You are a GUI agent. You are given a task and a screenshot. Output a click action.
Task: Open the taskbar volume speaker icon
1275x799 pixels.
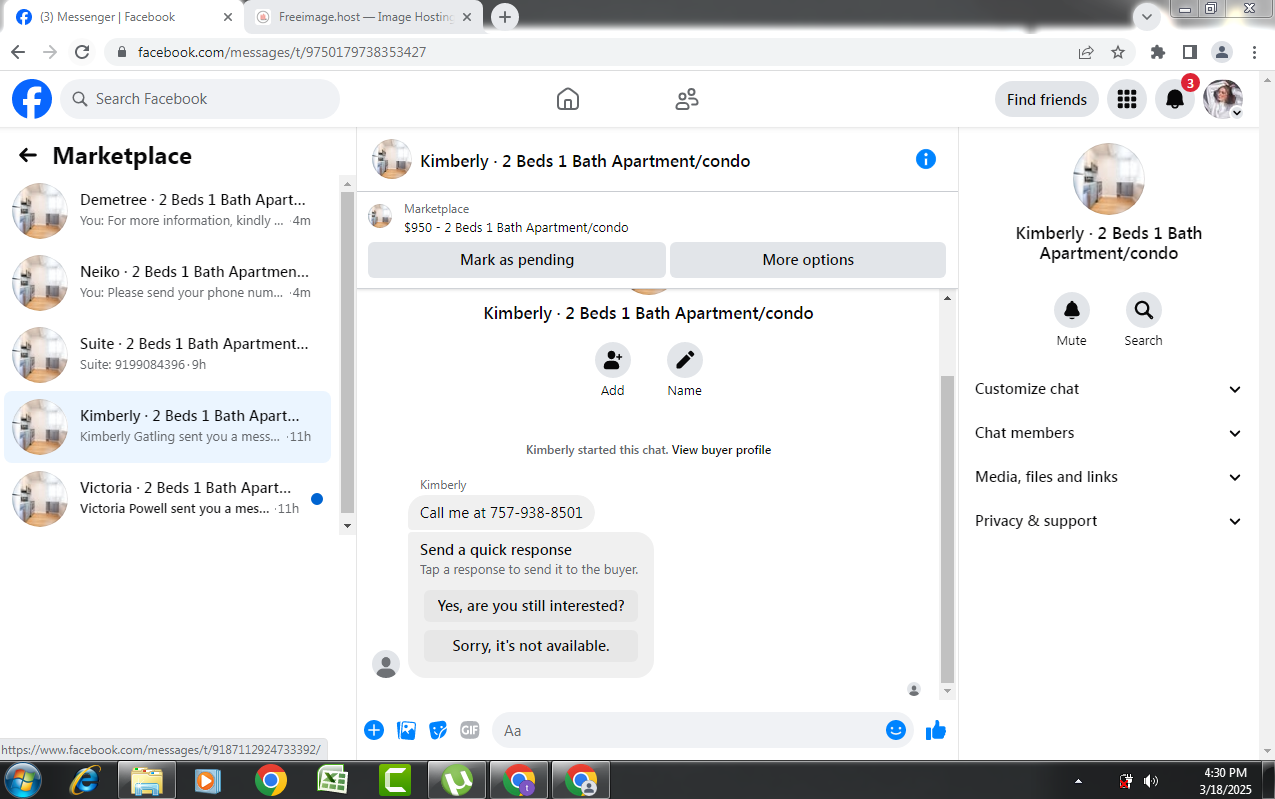tap(1151, 781)
